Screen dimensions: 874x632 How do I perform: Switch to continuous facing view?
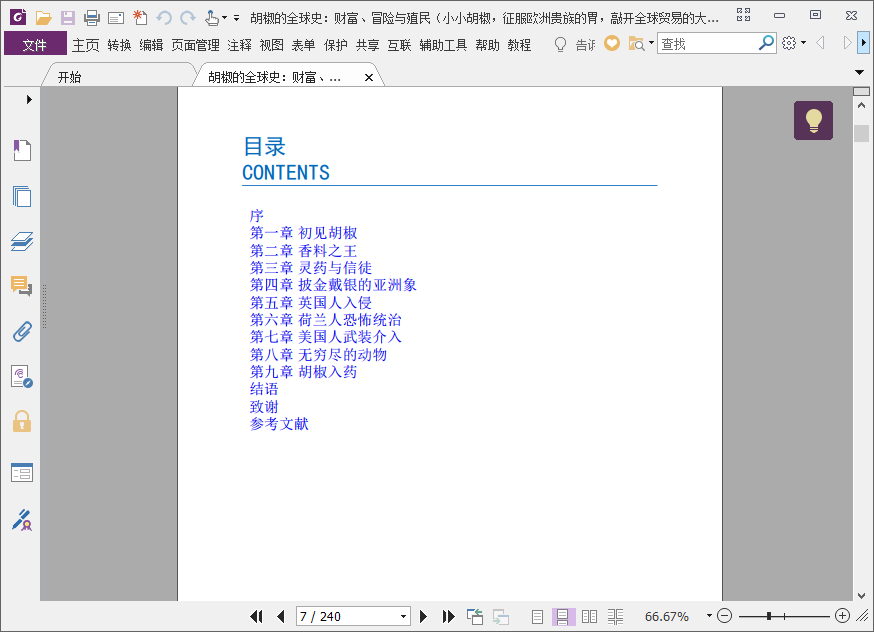(615, 616)
